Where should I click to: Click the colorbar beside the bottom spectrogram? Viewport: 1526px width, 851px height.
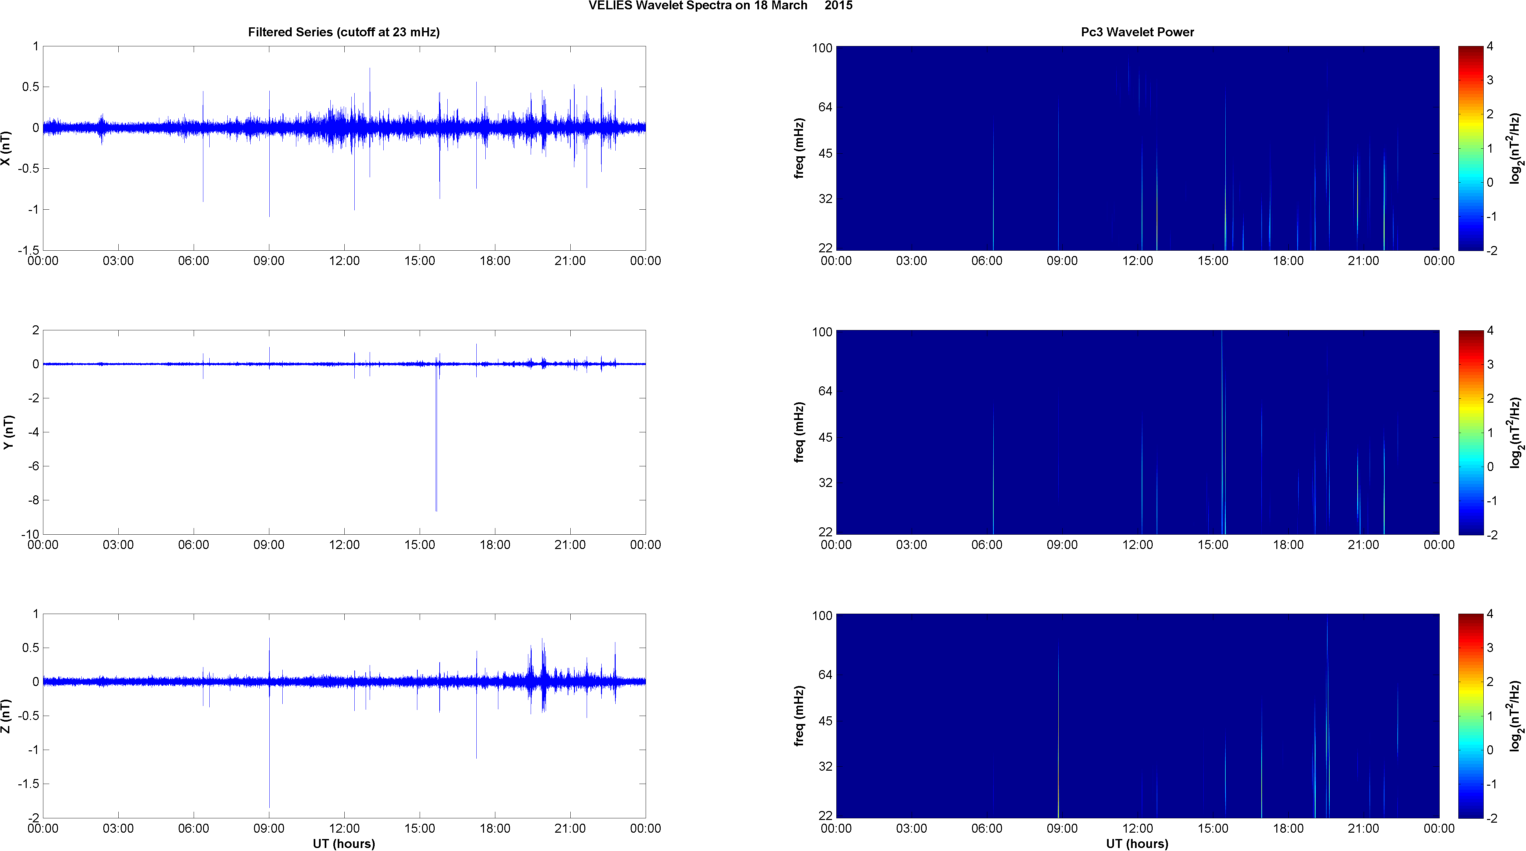1470,716
